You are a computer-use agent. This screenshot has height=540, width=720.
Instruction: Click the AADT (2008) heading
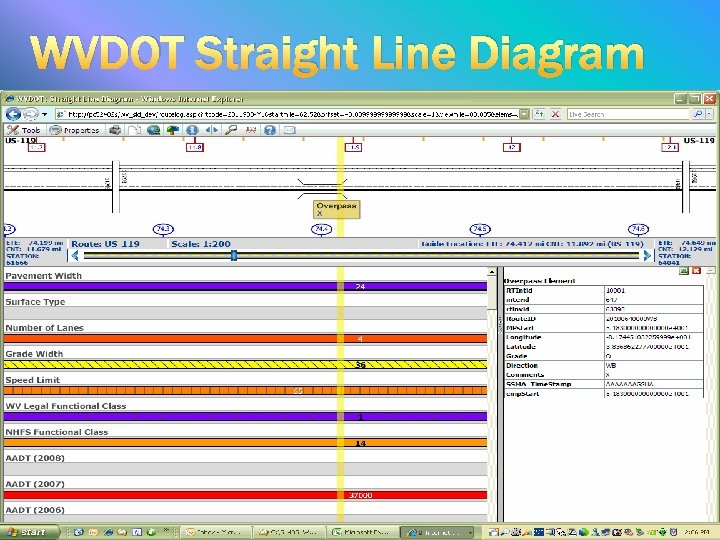(35, 458)
